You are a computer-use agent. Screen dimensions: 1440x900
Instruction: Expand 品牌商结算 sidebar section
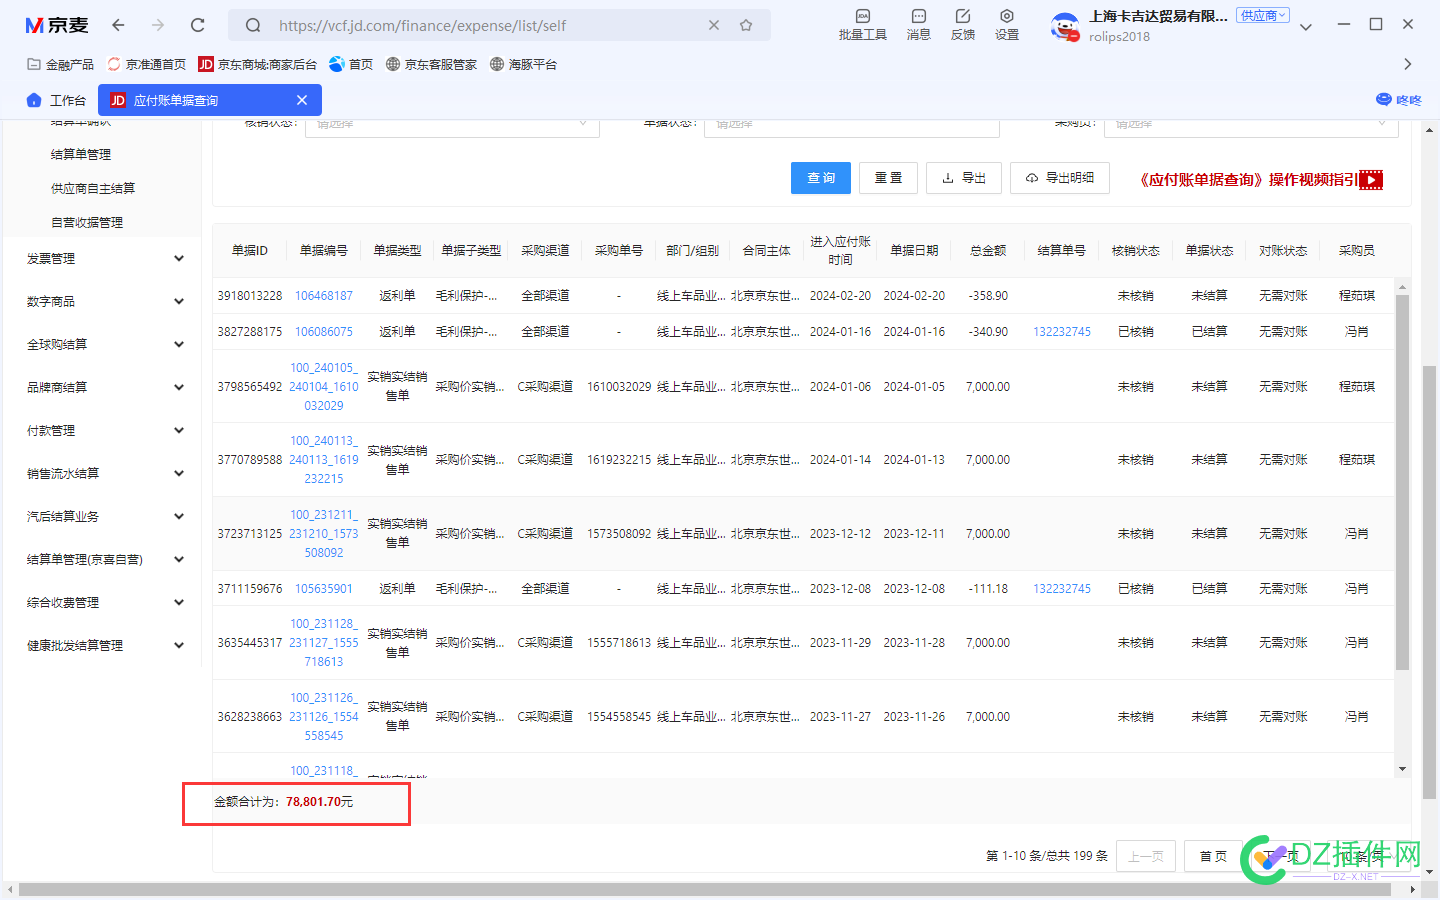(105, 387)
